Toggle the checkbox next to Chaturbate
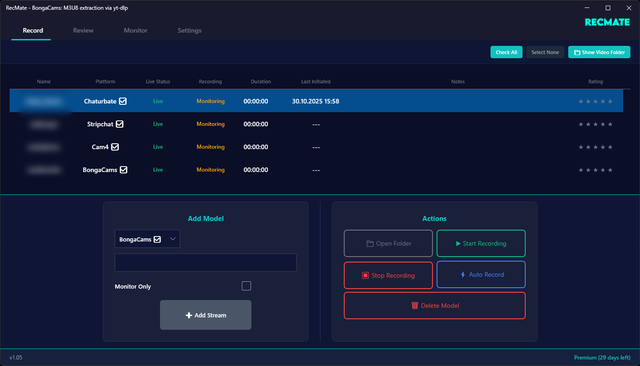 tap(123, 101)
